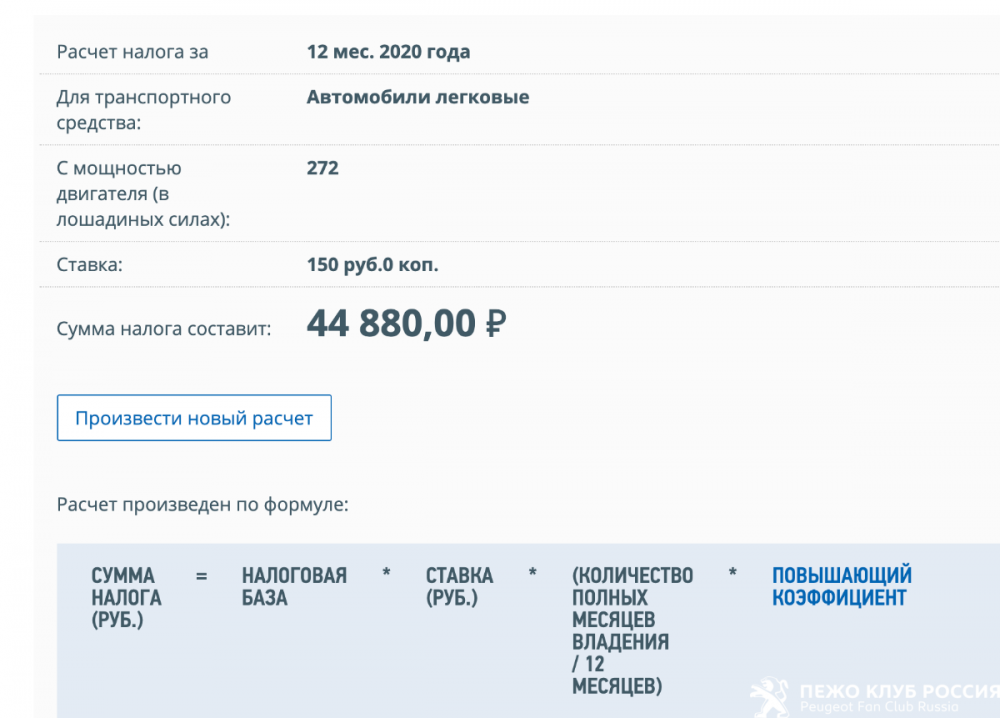
Task: Click the Ставка label
Action: pyautogui.click(x=89, y=265)
